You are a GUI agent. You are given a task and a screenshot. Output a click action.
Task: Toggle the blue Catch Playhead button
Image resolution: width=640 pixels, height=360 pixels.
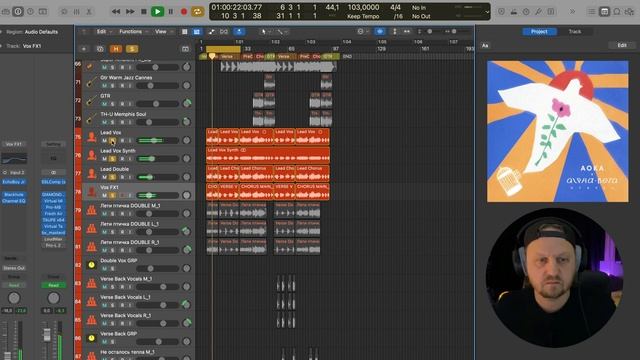click(239, 31)
